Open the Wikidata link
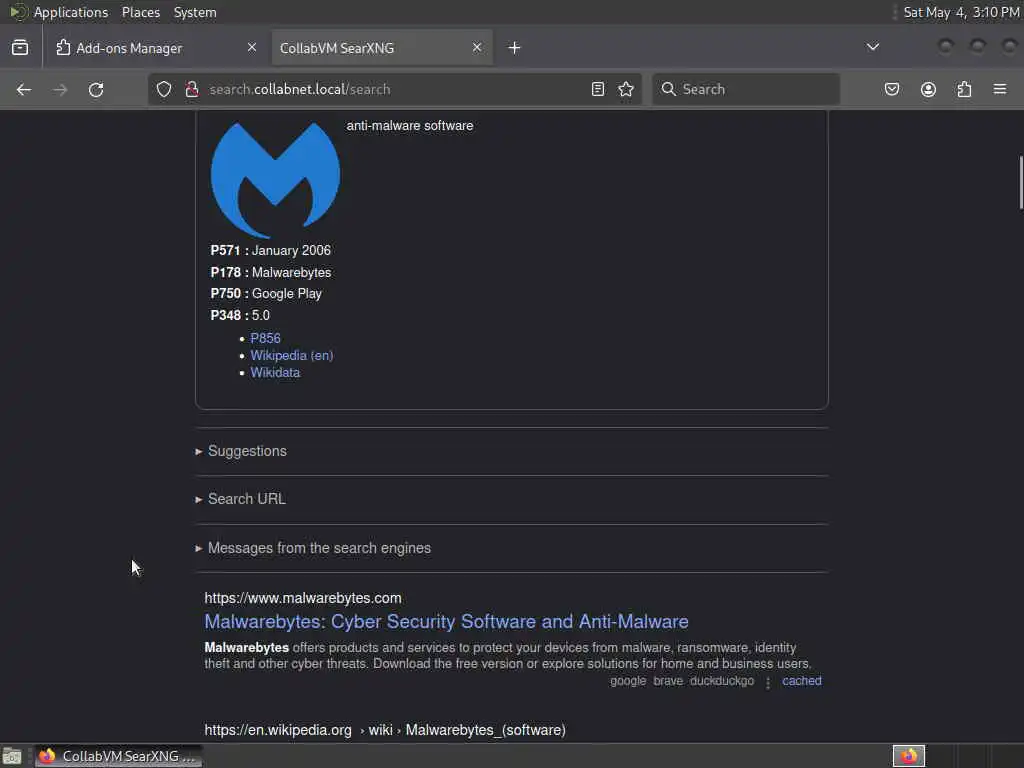1024x768 pixels. [x=275, y=372]
